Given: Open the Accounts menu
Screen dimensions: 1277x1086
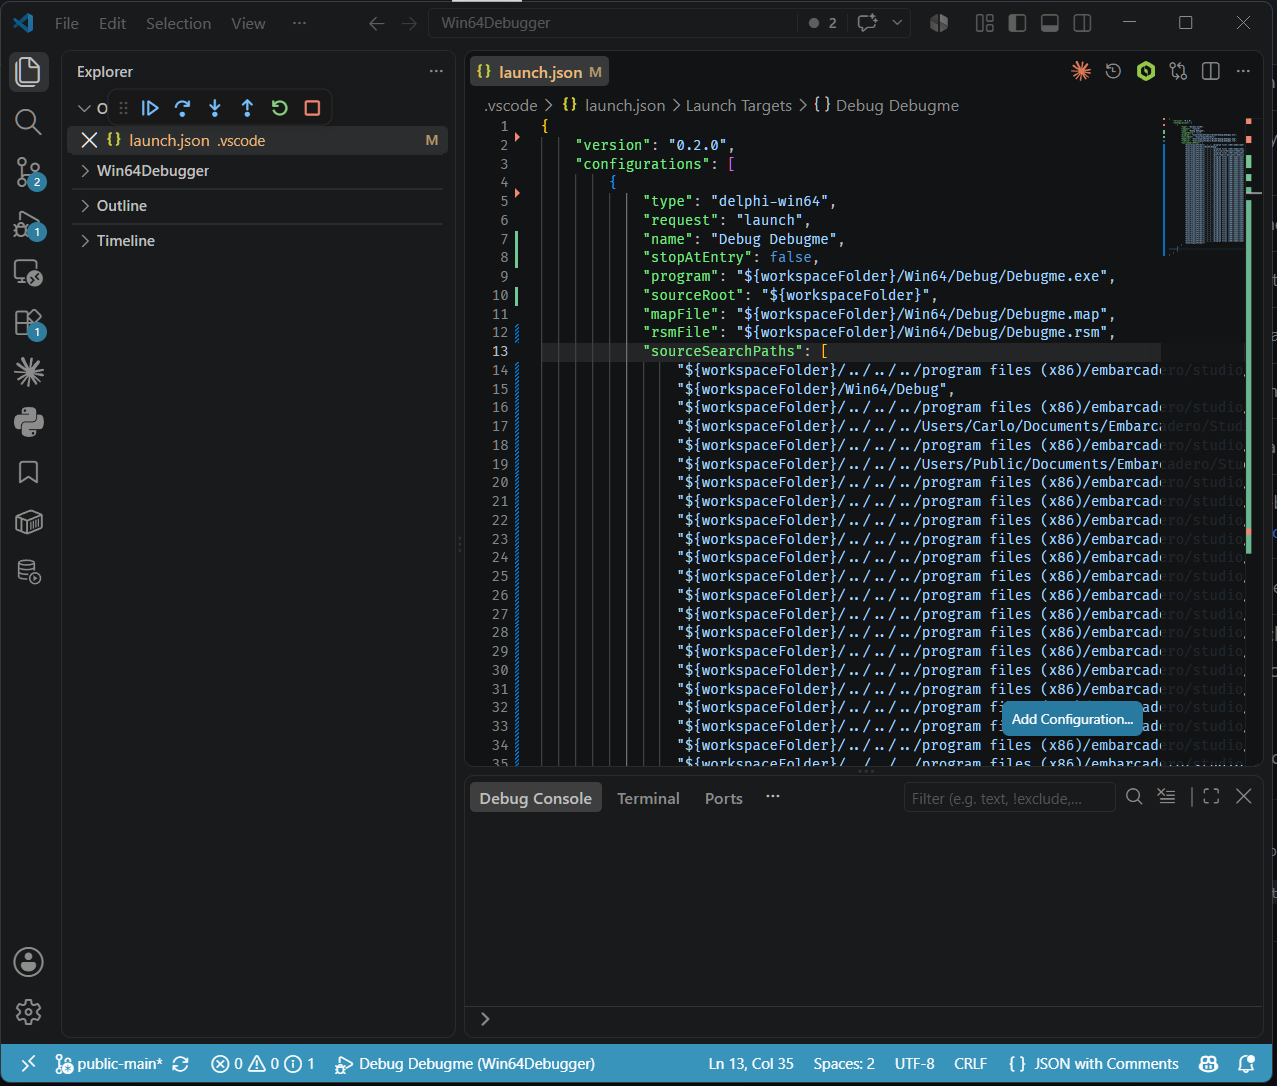Looking at the screenshot, I should (x=29, y=962).
